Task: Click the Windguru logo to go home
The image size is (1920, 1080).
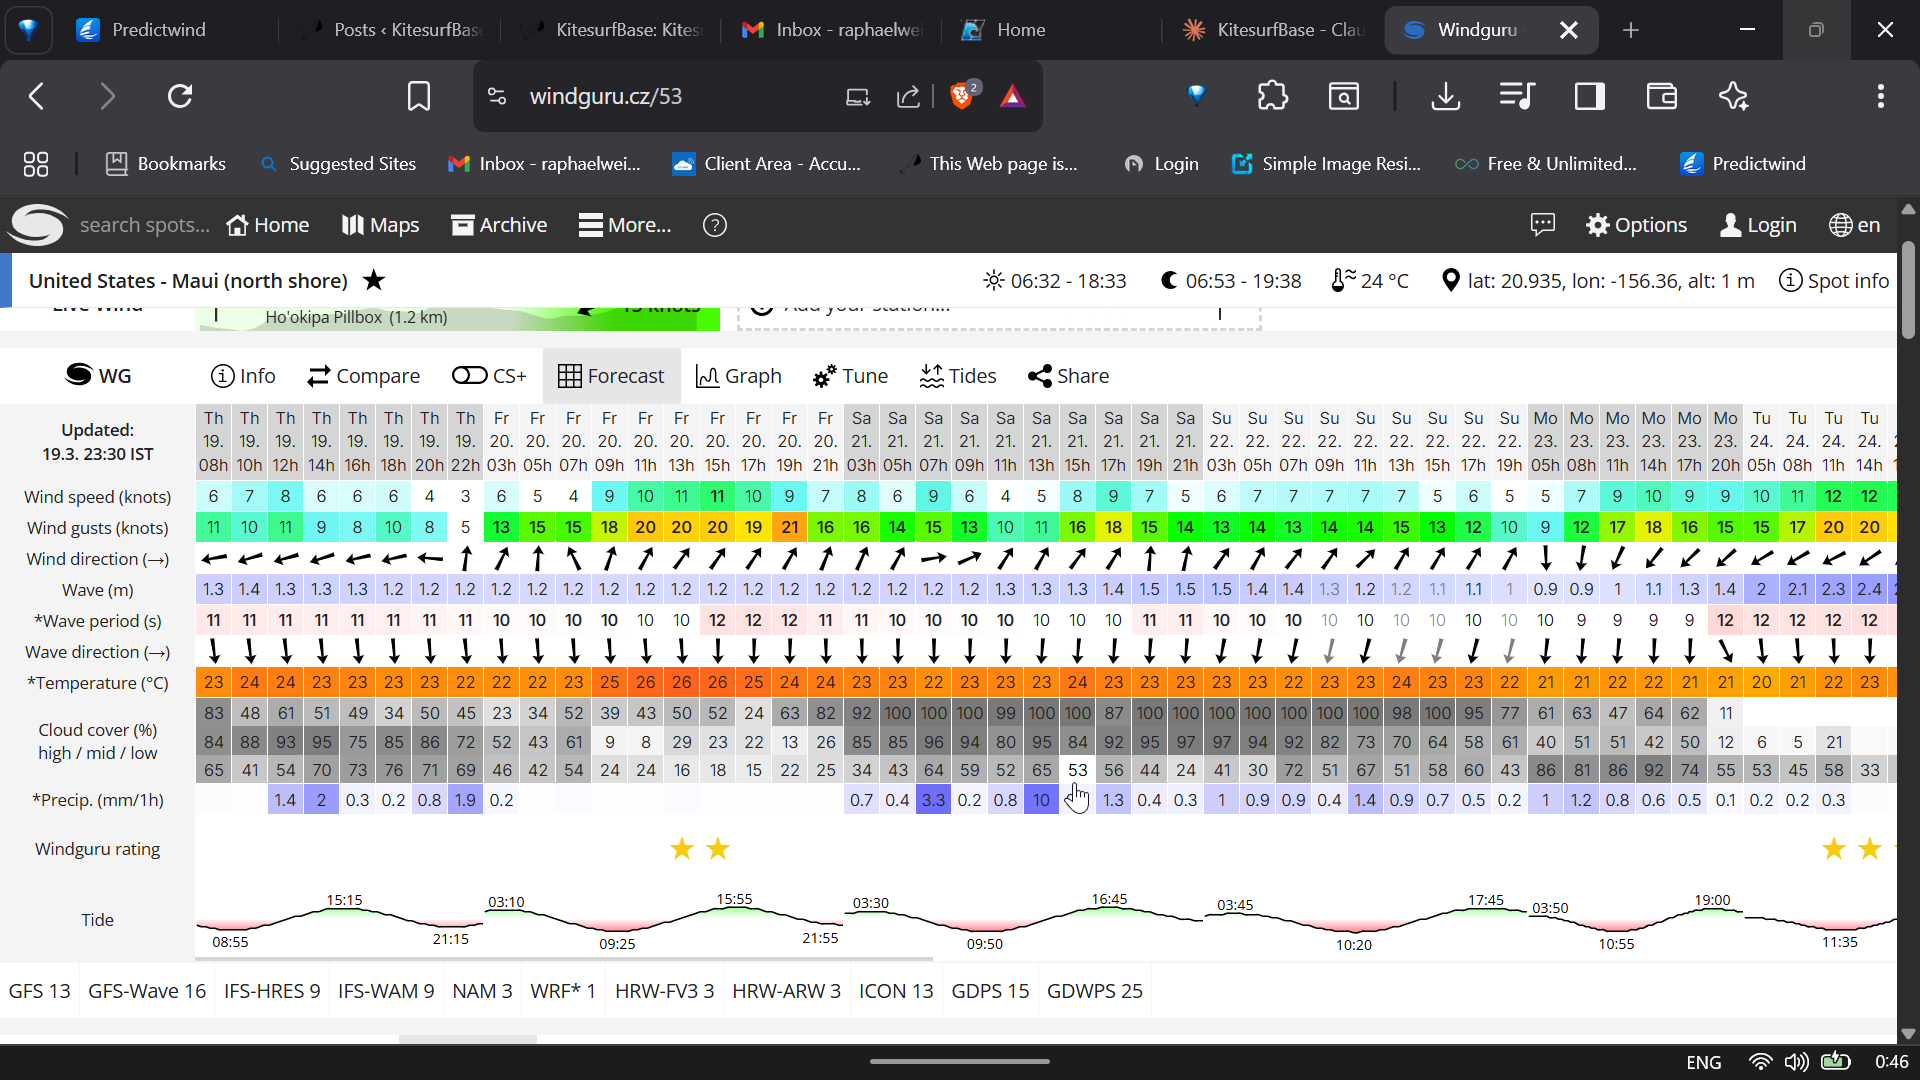Action: click(37, 224)
